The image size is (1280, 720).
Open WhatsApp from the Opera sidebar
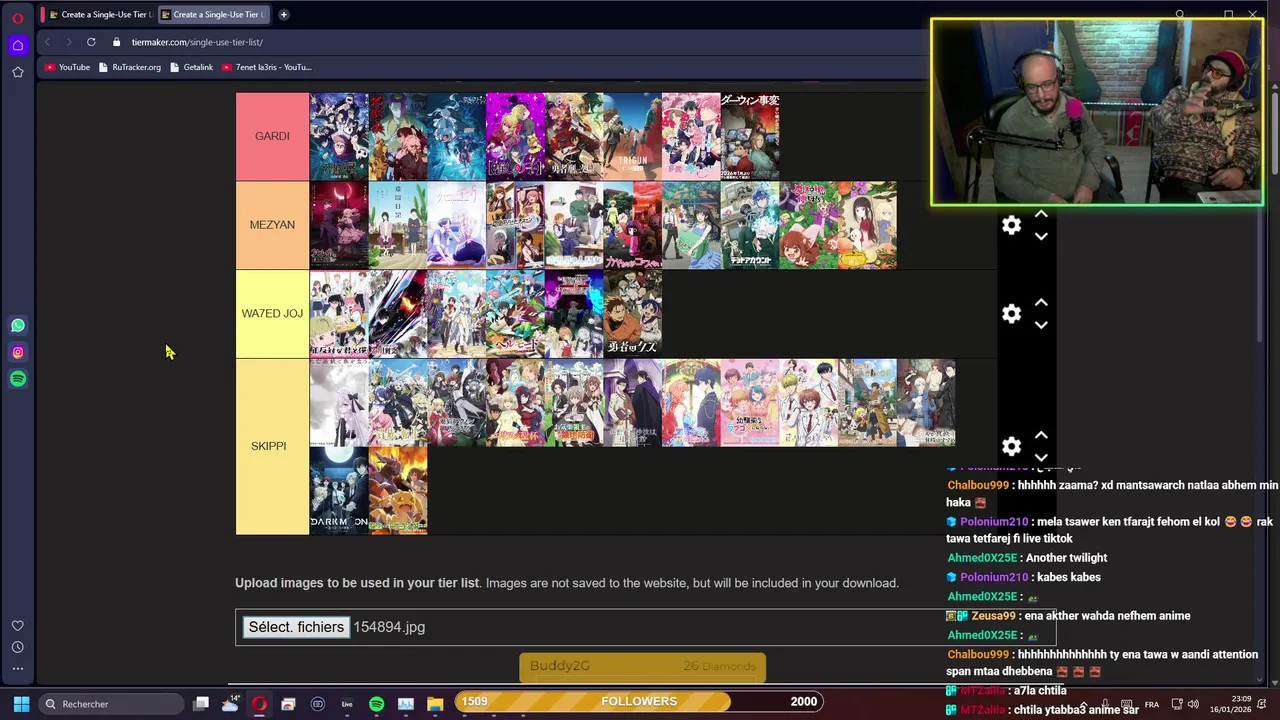[x=18, y=325]
